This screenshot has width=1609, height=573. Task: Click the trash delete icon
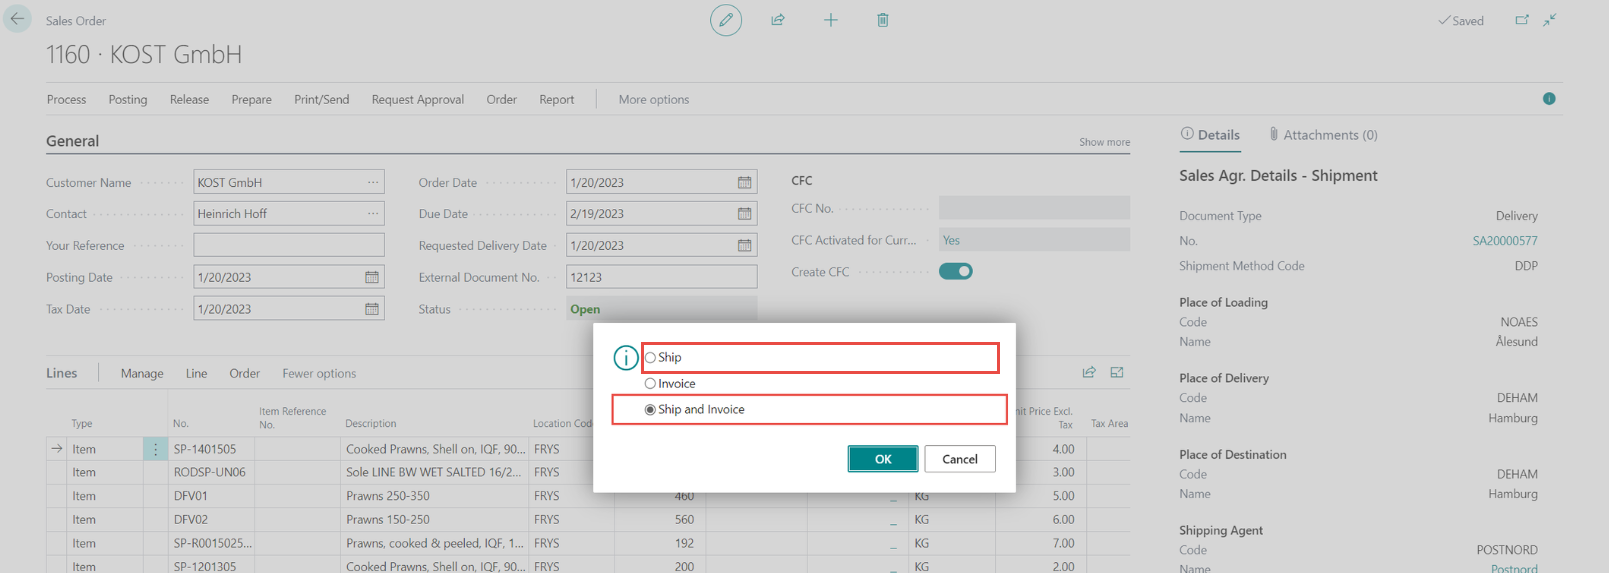tap(883, 20)
